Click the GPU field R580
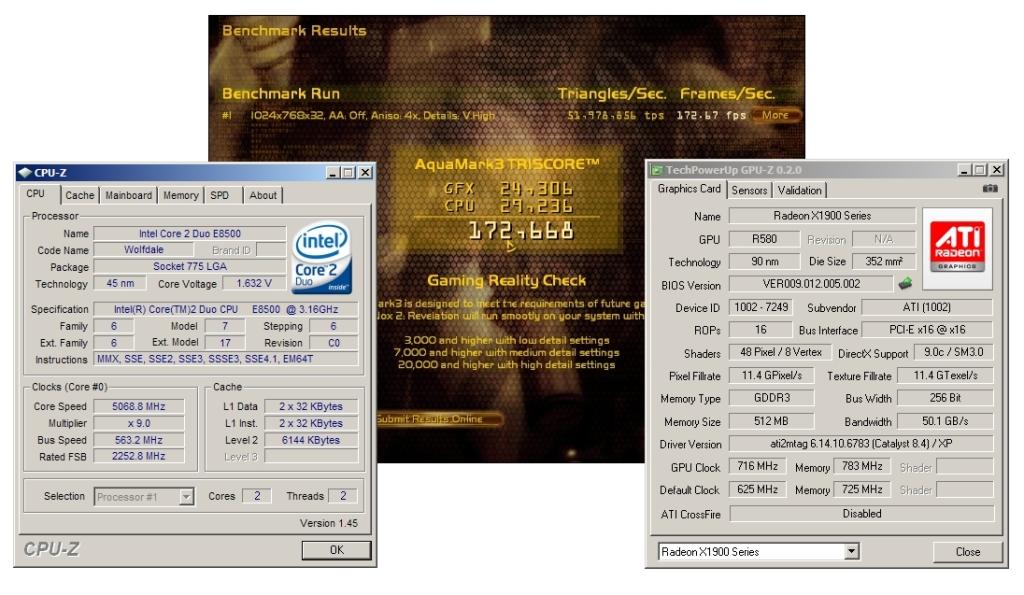Viewport: 1024px width, 595px height. (x=764, y=239)
